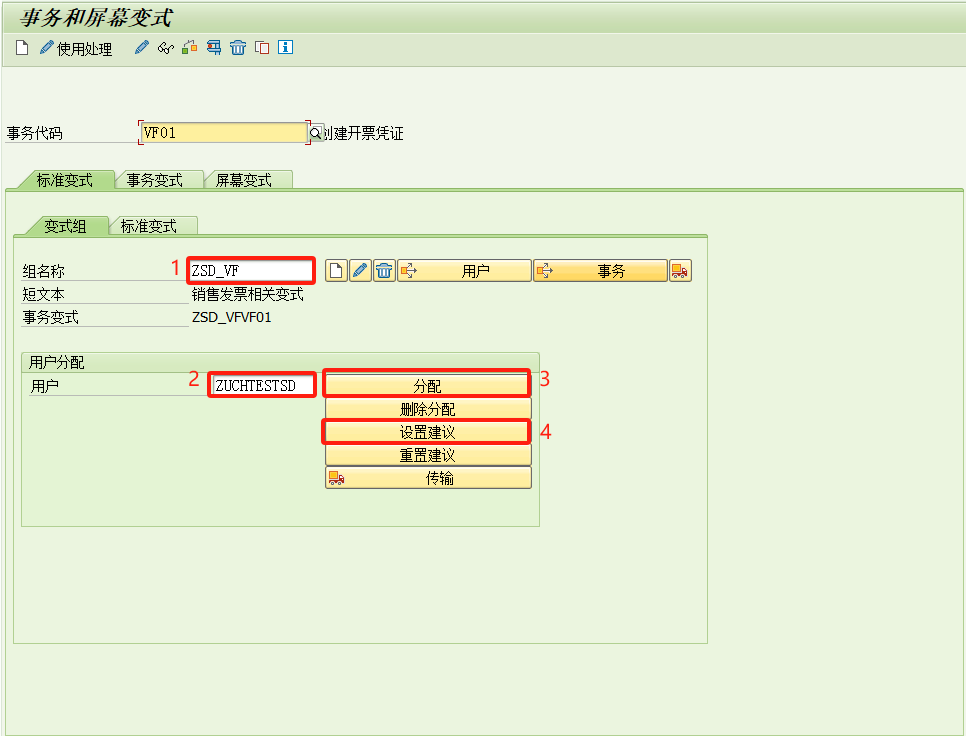
Task: Click the 组名称 field containing ZSD_VF
Action: click(x=251, y=270)
